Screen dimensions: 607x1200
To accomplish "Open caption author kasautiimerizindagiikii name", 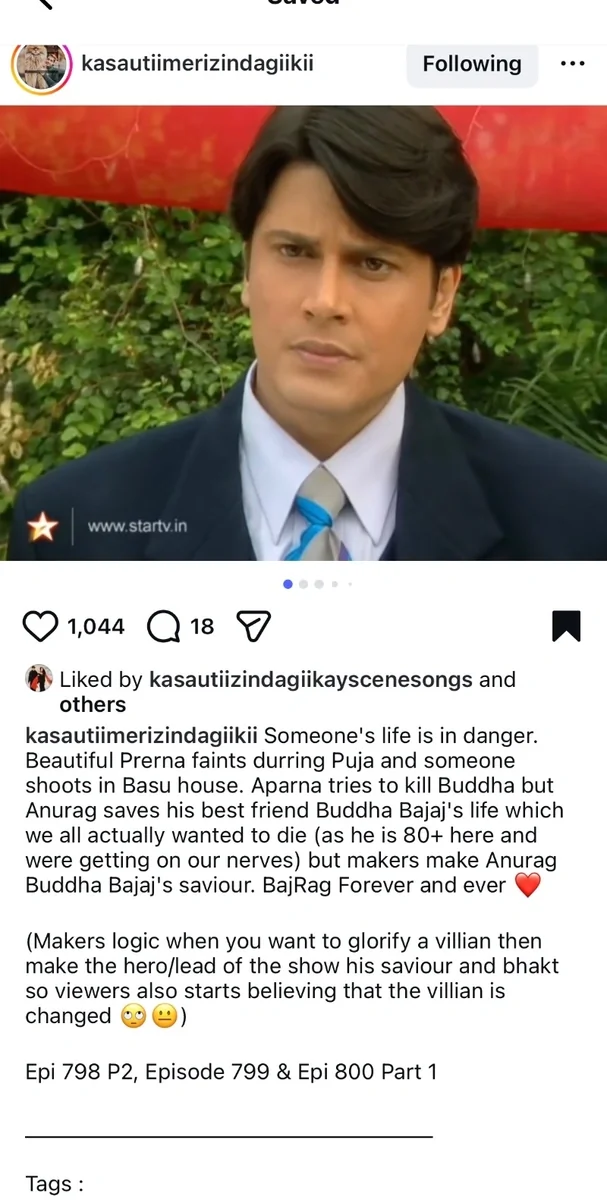I will [141, 735].
